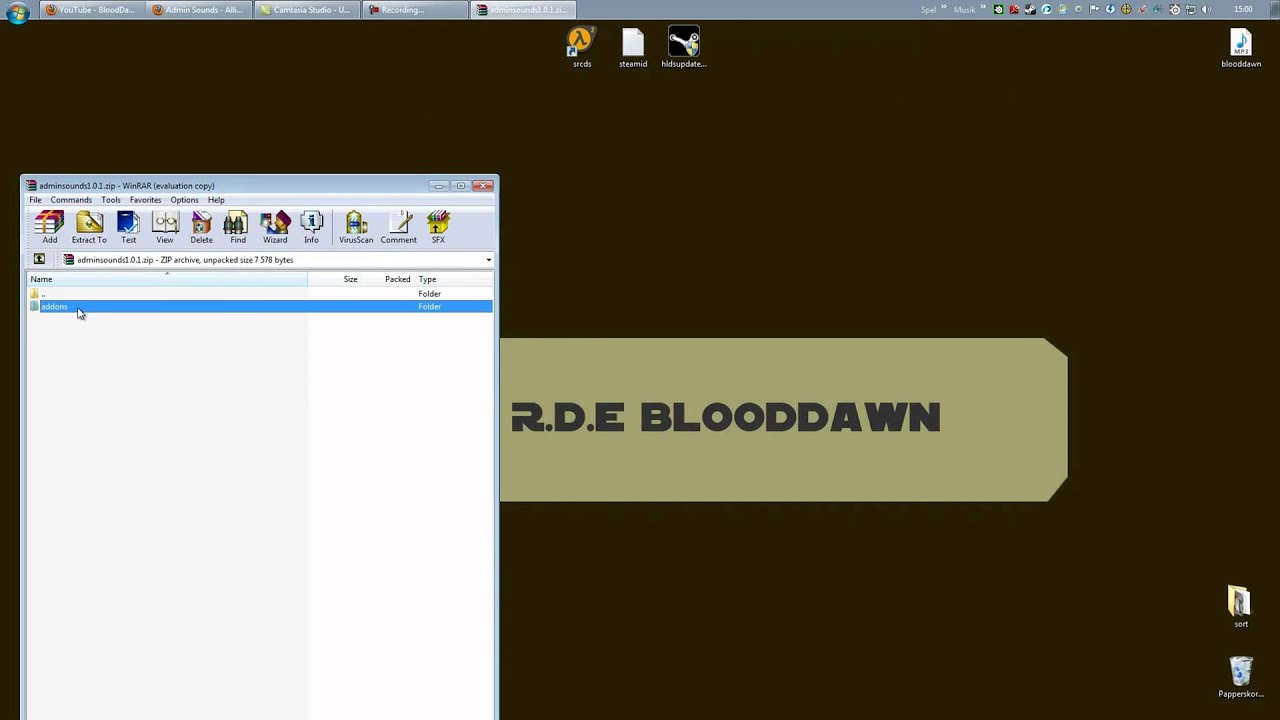This screenshot has height=720, width=1280.
Task: Sort the file list by Packed column
Action: [x=388, y=279]
